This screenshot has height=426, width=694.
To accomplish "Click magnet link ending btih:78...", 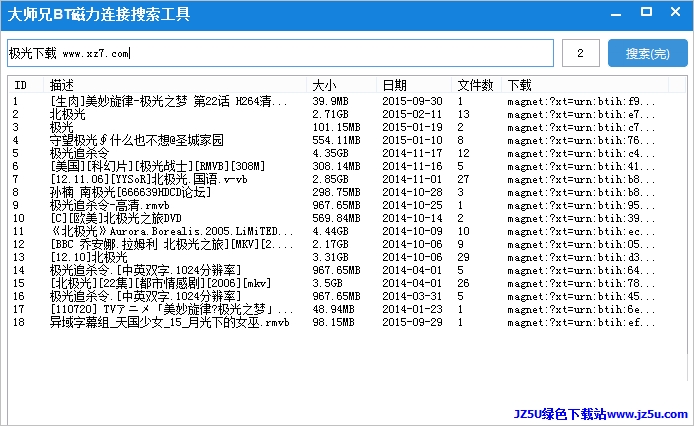I will pos(581,284).
